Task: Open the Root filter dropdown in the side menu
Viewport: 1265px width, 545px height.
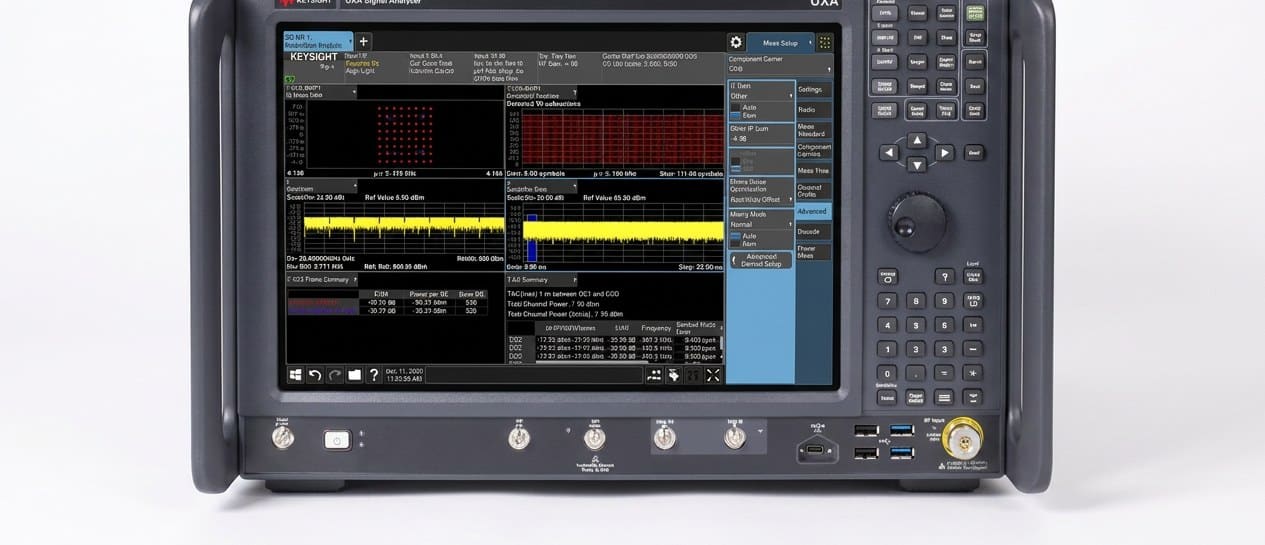Action: (x=760, y=199)
